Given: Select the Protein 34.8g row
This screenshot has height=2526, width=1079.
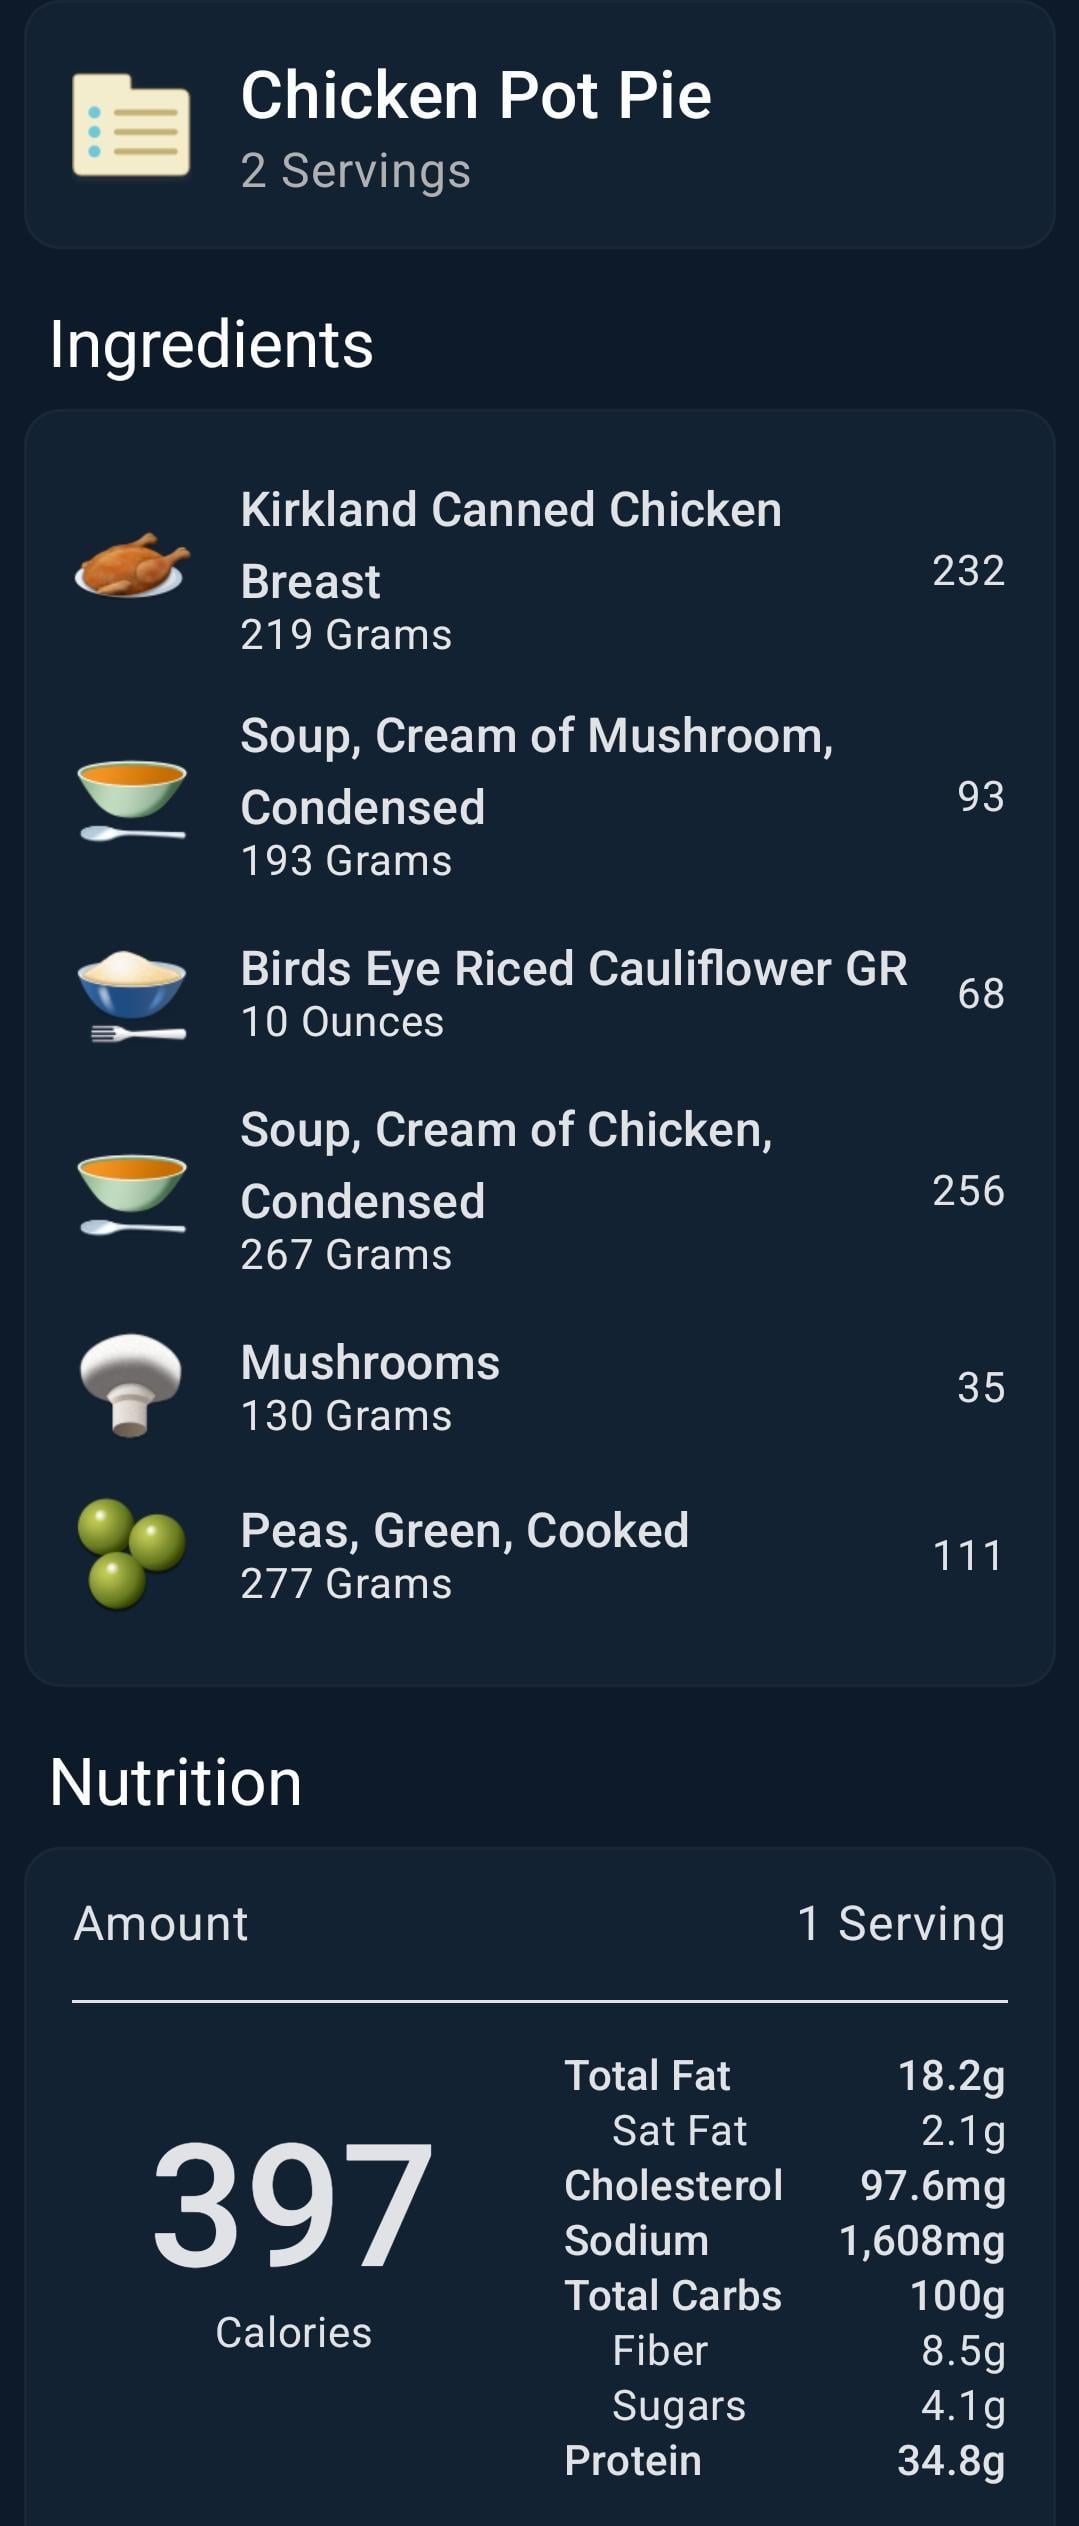Looking at the screenshot, I should tap(784, 2460).
